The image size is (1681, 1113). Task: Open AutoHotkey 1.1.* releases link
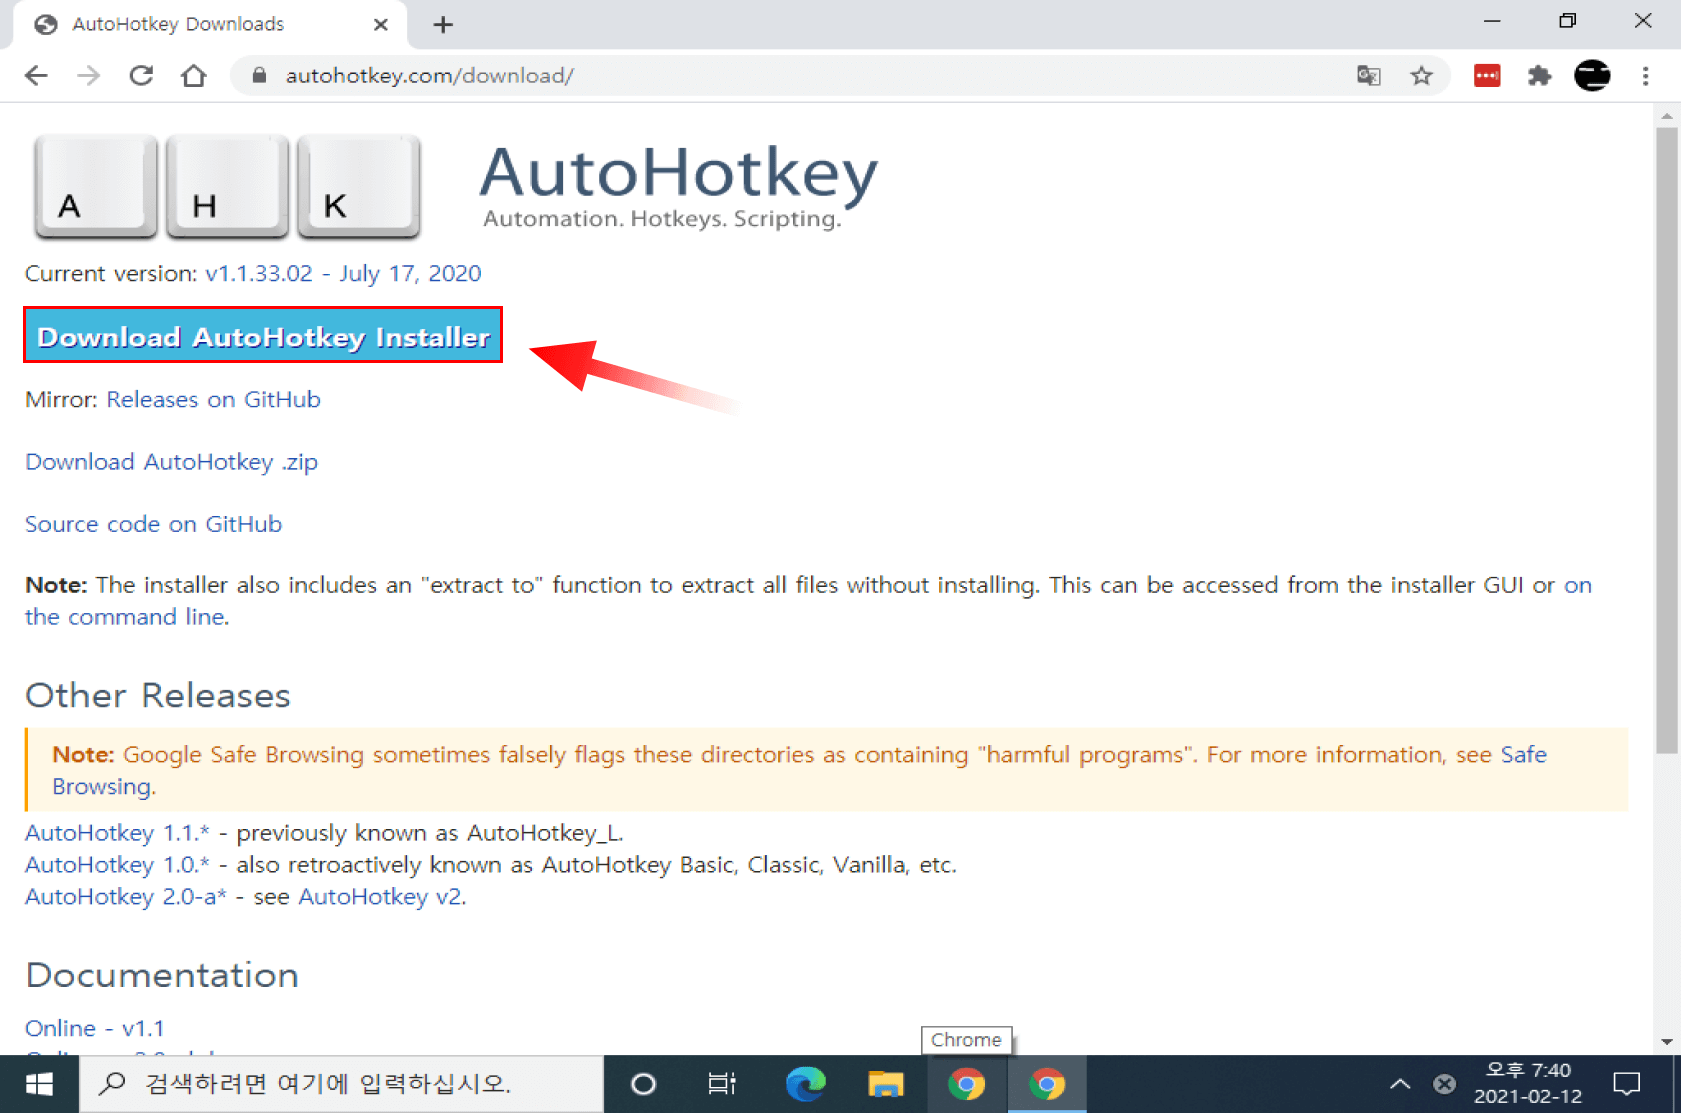pos(117,833)
